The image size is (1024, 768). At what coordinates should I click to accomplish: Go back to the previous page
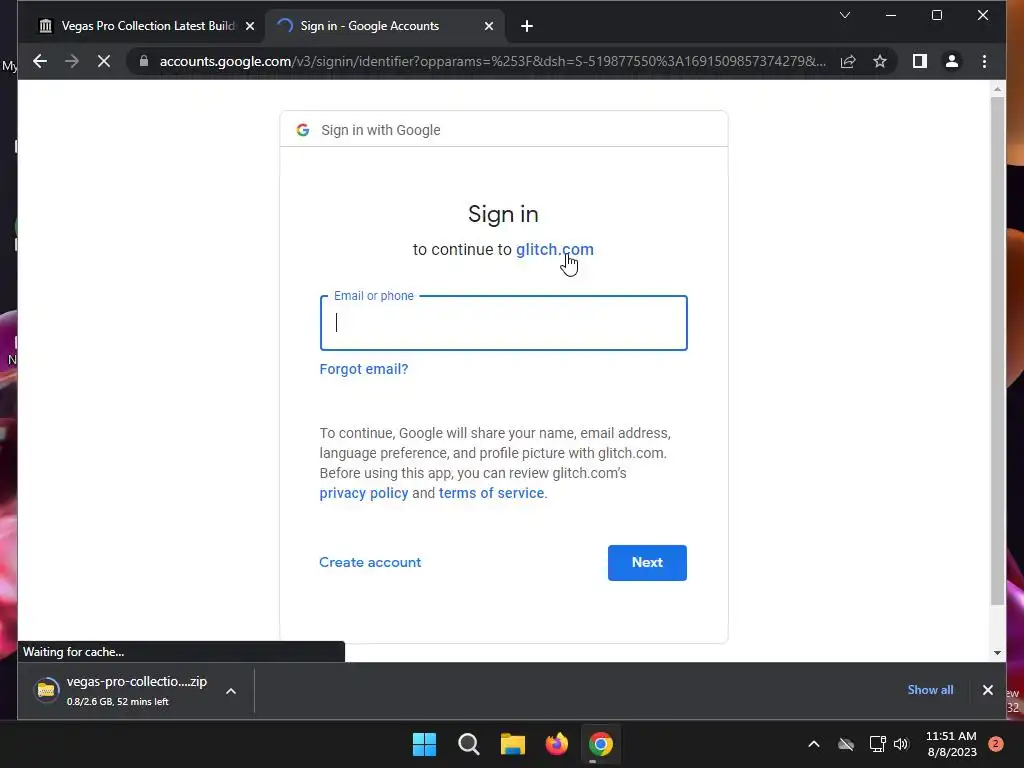[40, 61]
